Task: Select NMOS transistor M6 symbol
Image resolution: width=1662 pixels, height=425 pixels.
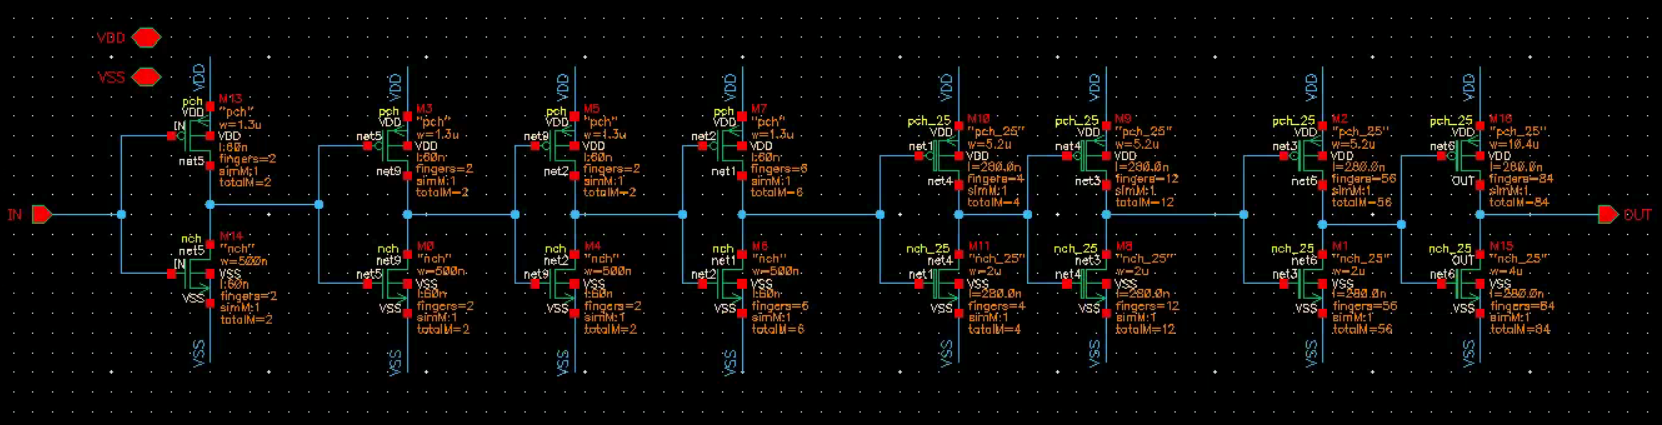Action: 728,284
